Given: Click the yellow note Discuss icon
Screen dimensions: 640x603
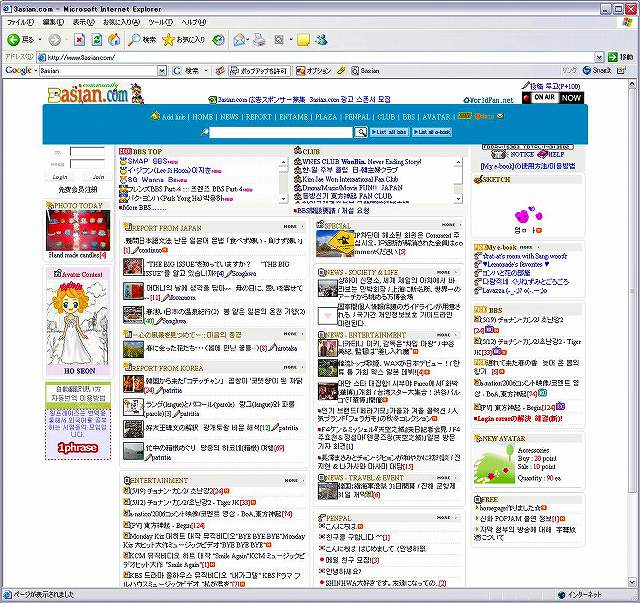Looking at the screenshot, I should click(303, 40).
